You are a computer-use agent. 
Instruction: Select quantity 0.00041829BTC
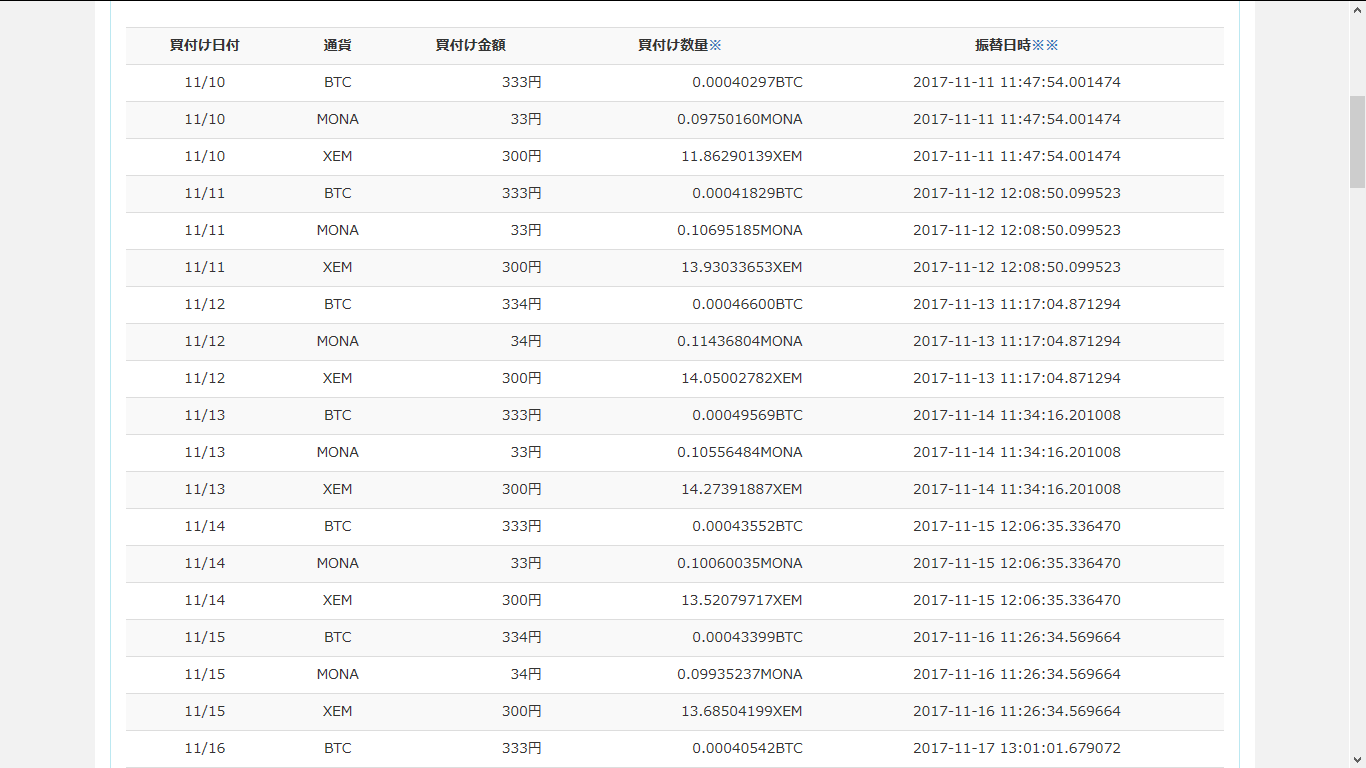click(747, 193)
